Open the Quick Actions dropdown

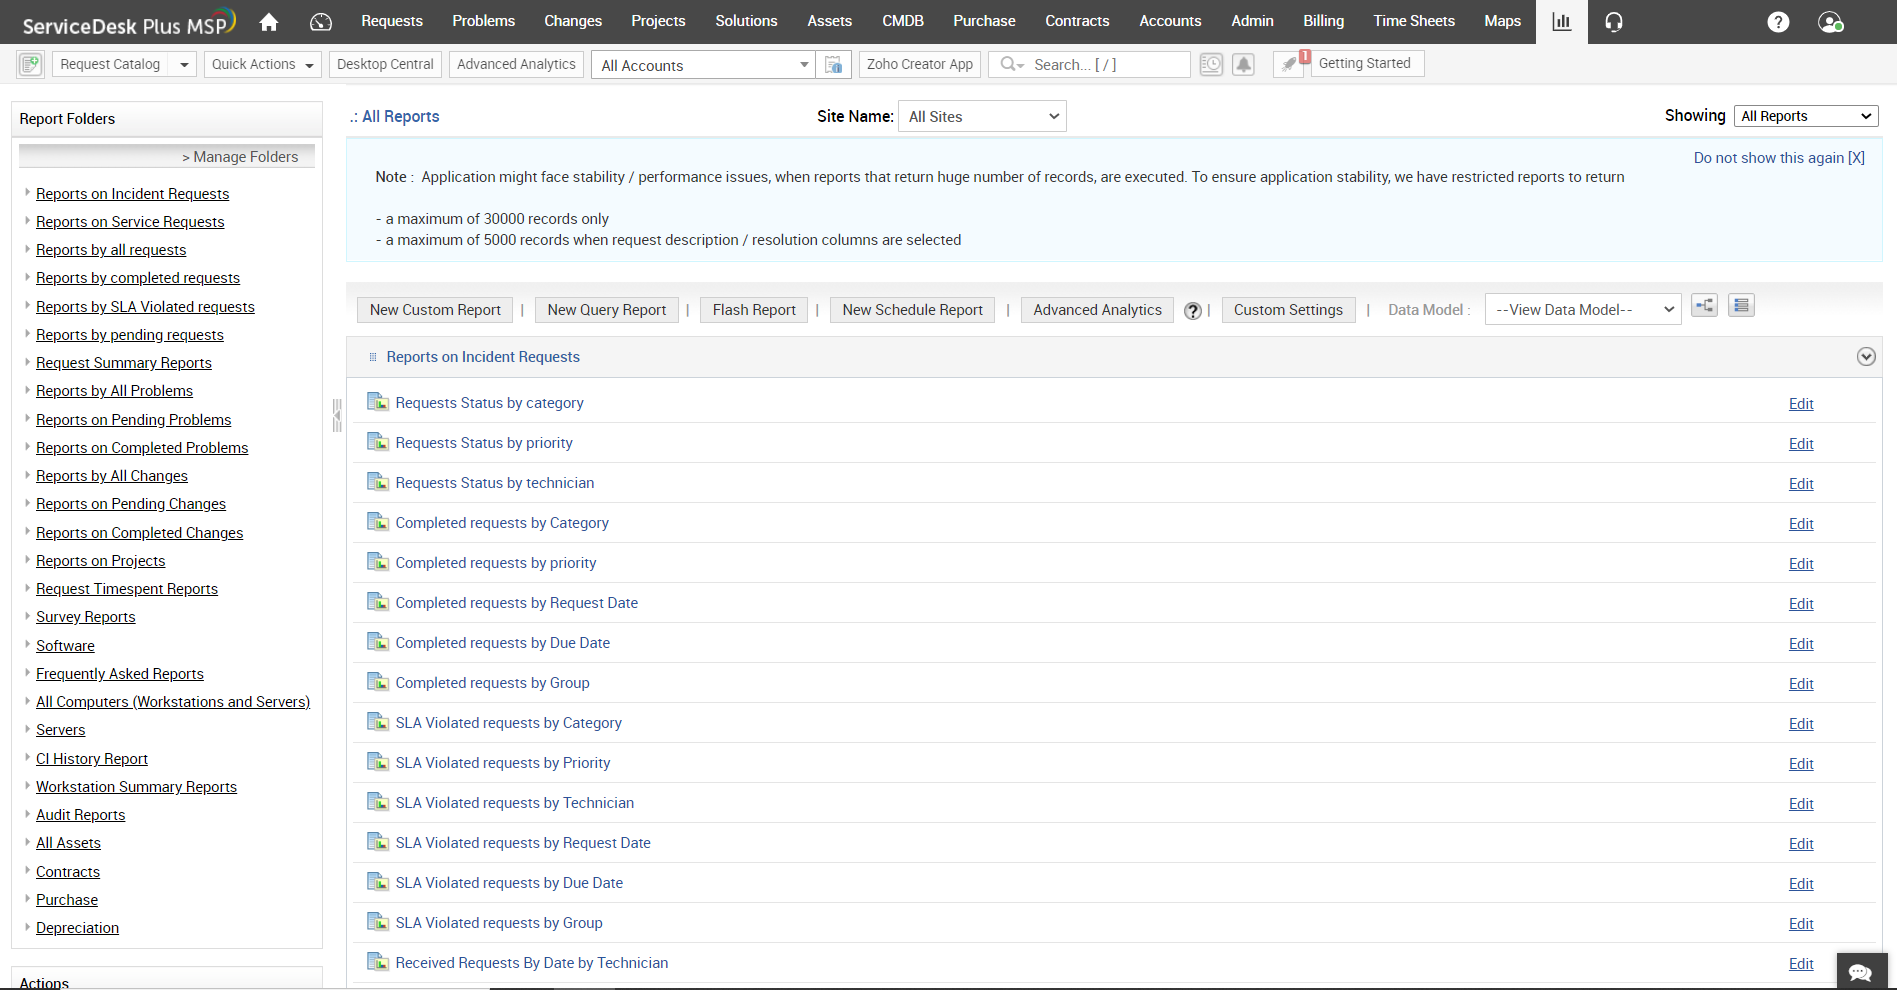tap(262, 63)
